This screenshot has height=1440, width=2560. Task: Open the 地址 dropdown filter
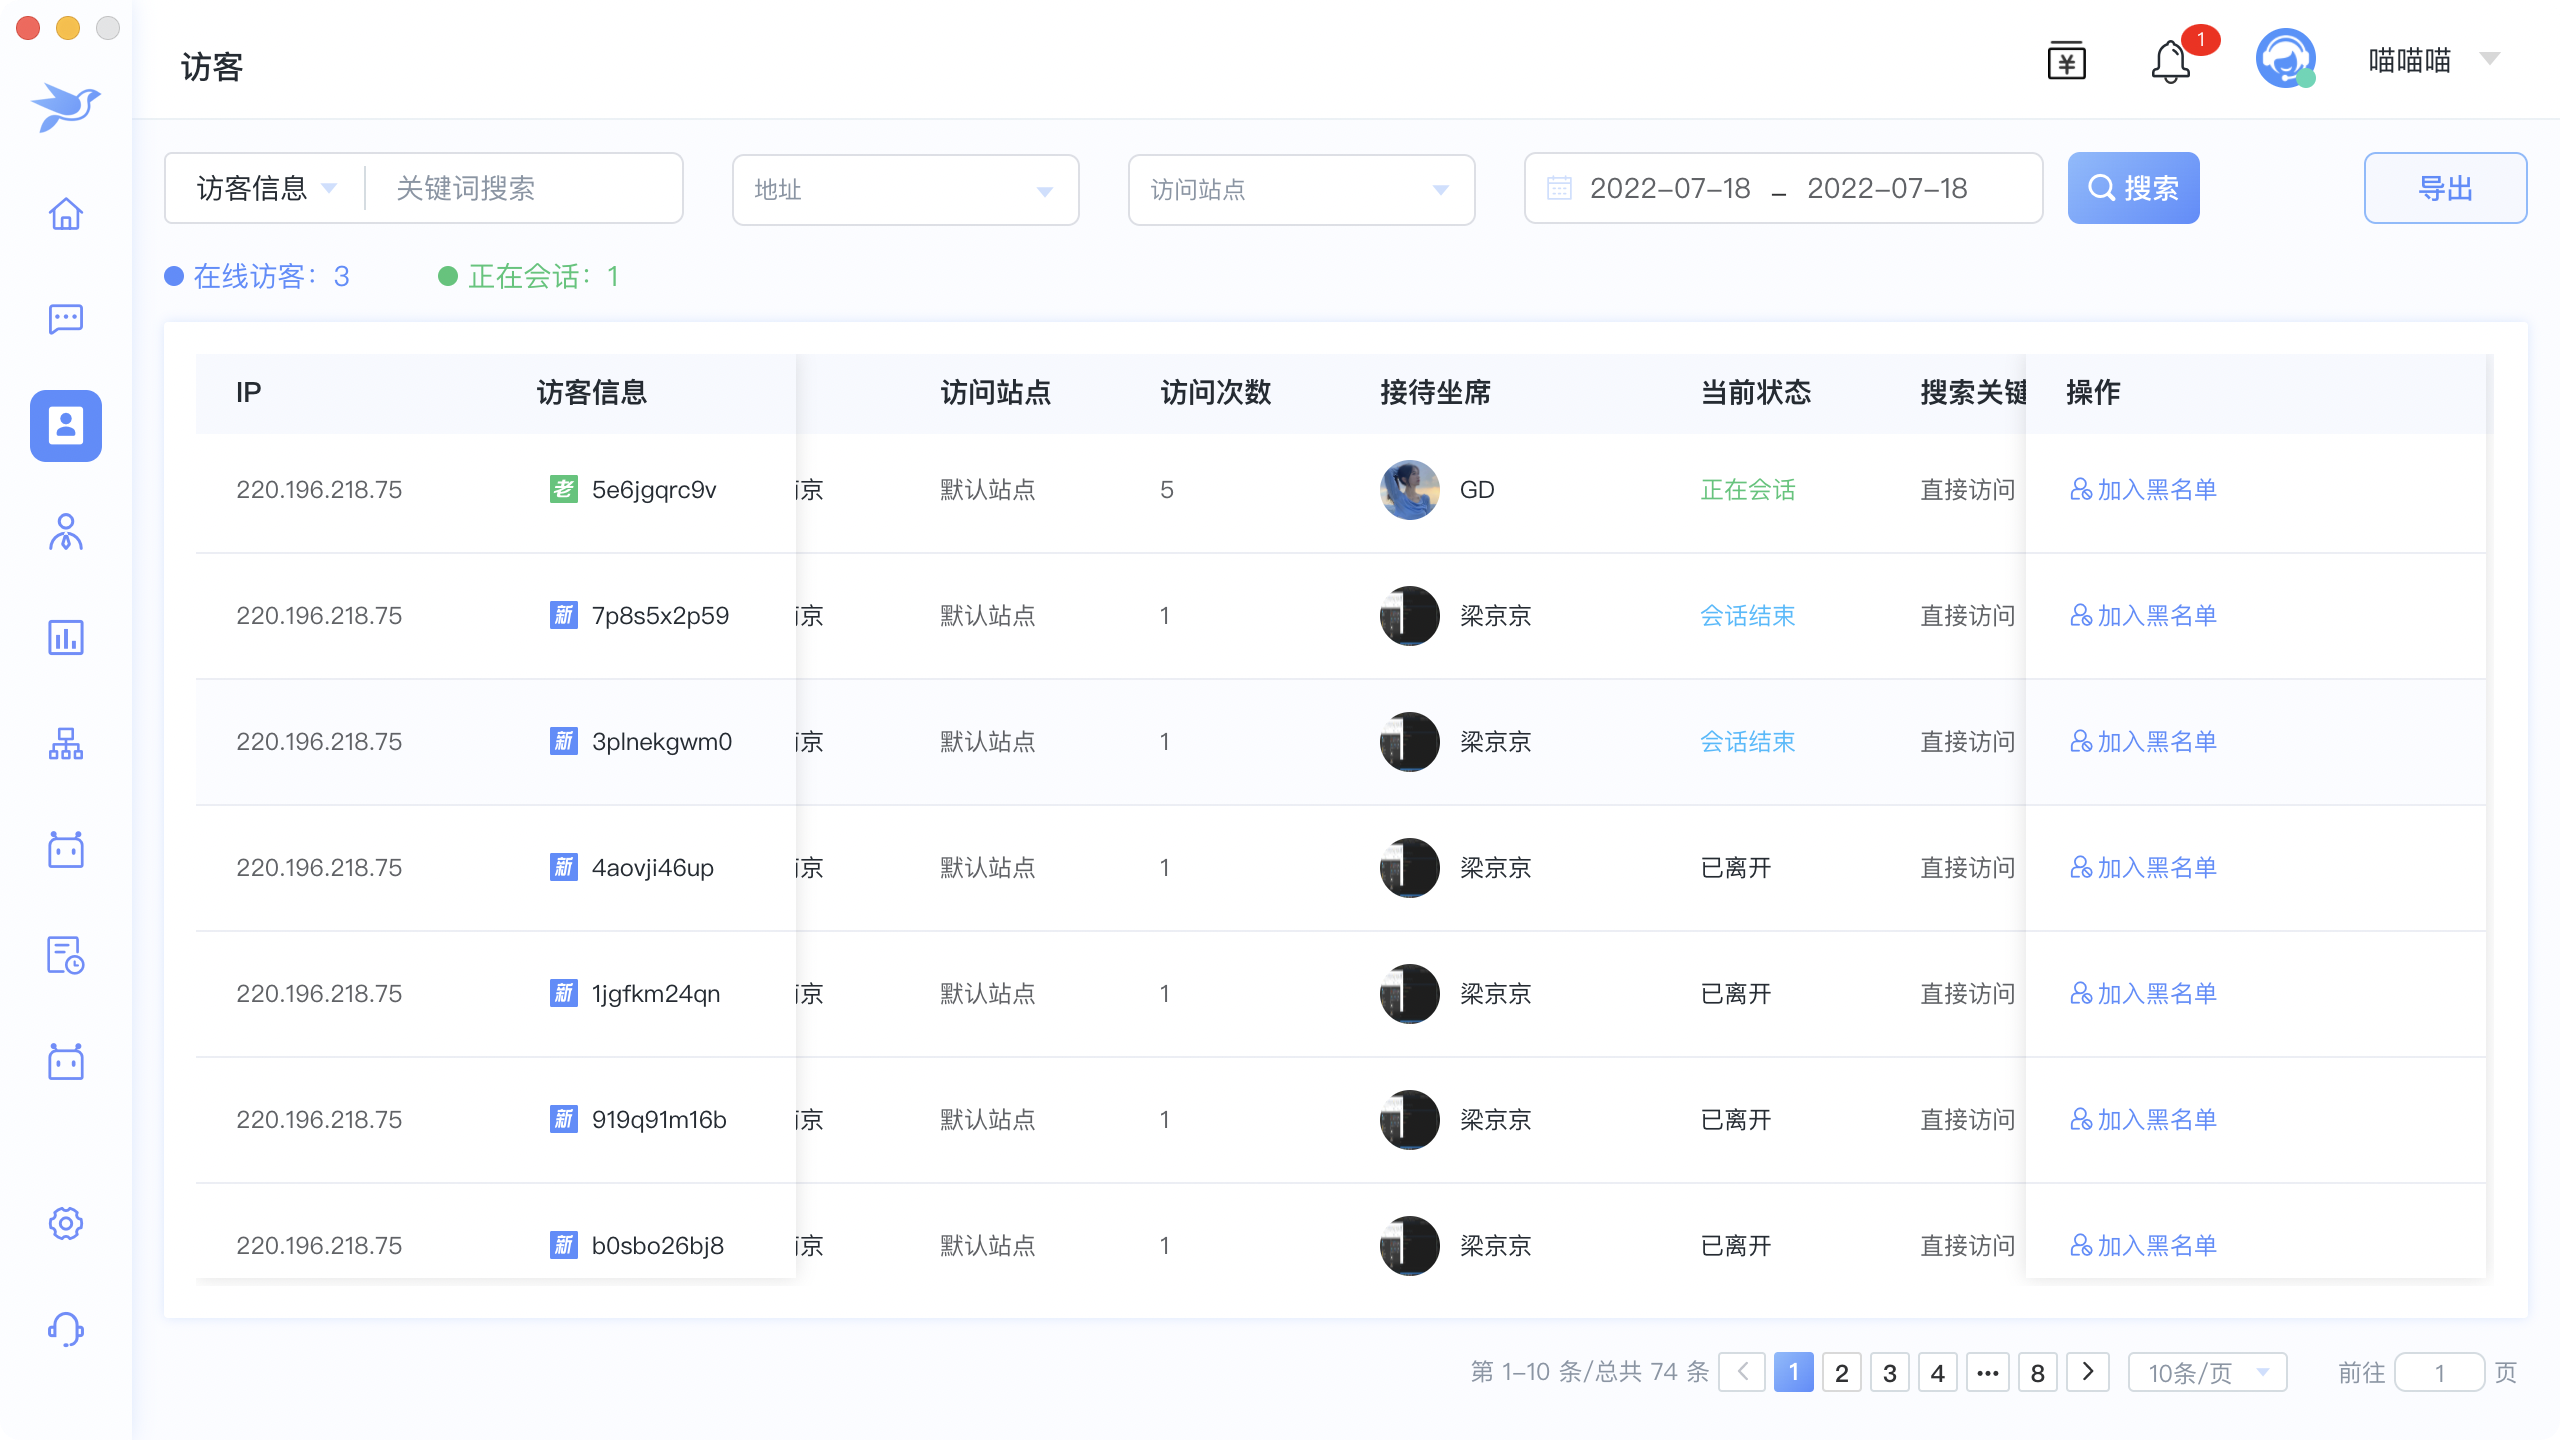(x=905, y=190)
